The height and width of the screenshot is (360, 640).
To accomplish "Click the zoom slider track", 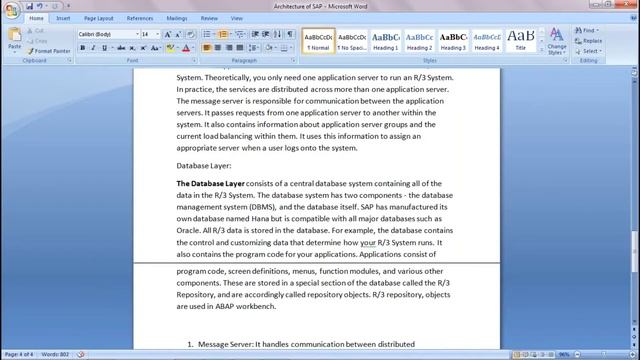I will point(604,355).
